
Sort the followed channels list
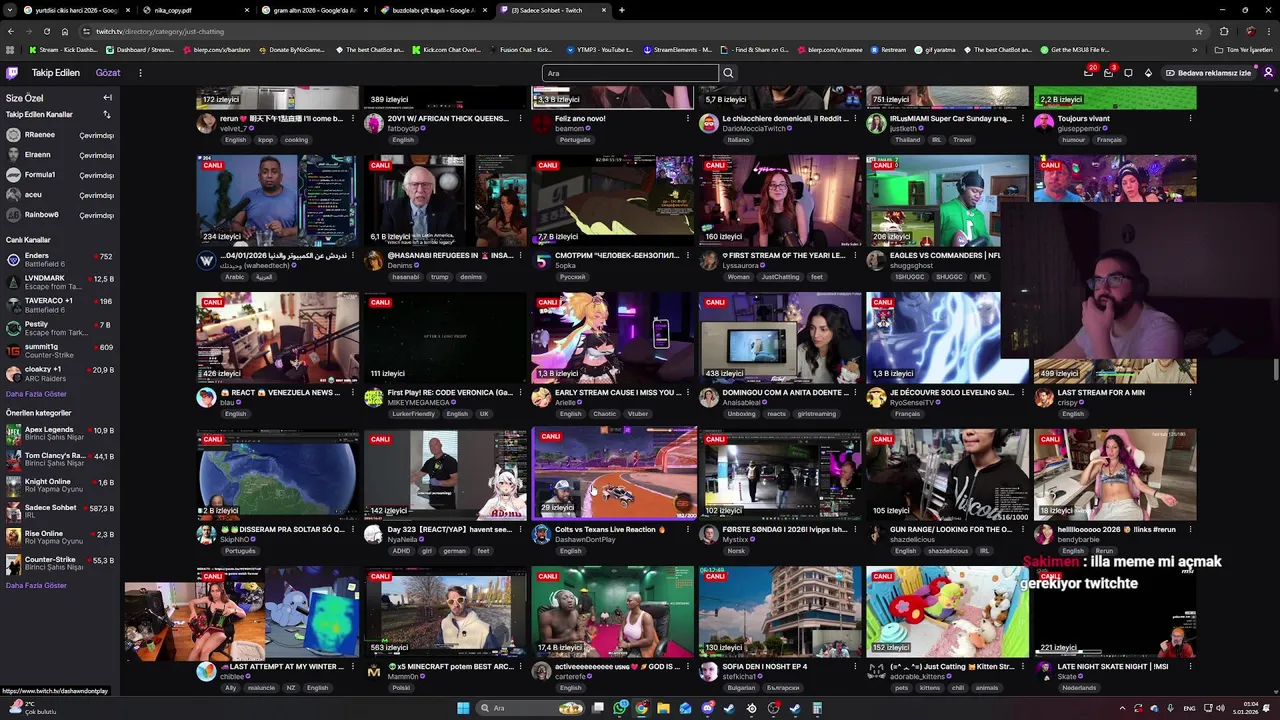(107, 114)
